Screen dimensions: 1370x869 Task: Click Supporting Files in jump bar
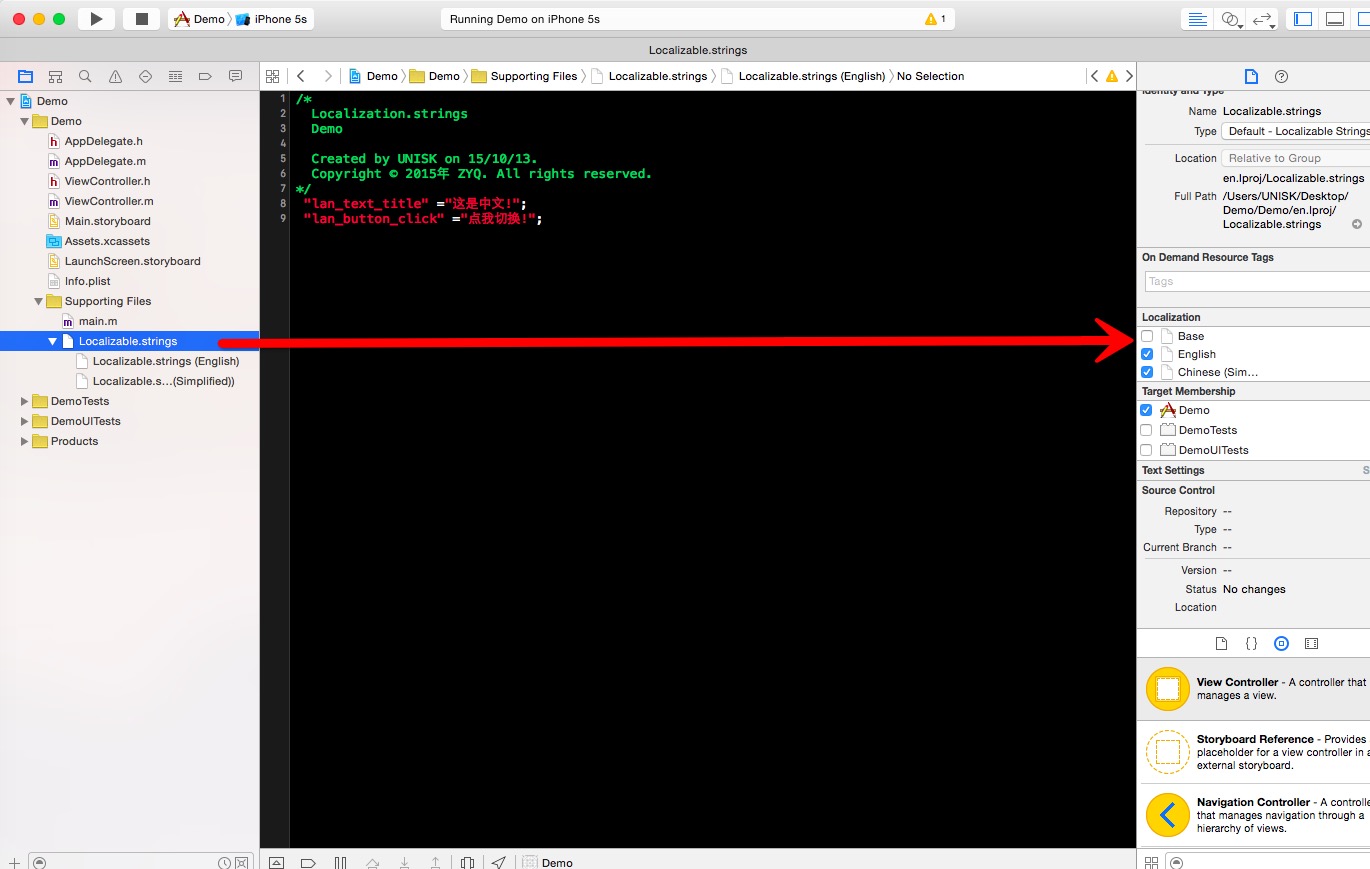pyautogui.click(x=524, y=76)
